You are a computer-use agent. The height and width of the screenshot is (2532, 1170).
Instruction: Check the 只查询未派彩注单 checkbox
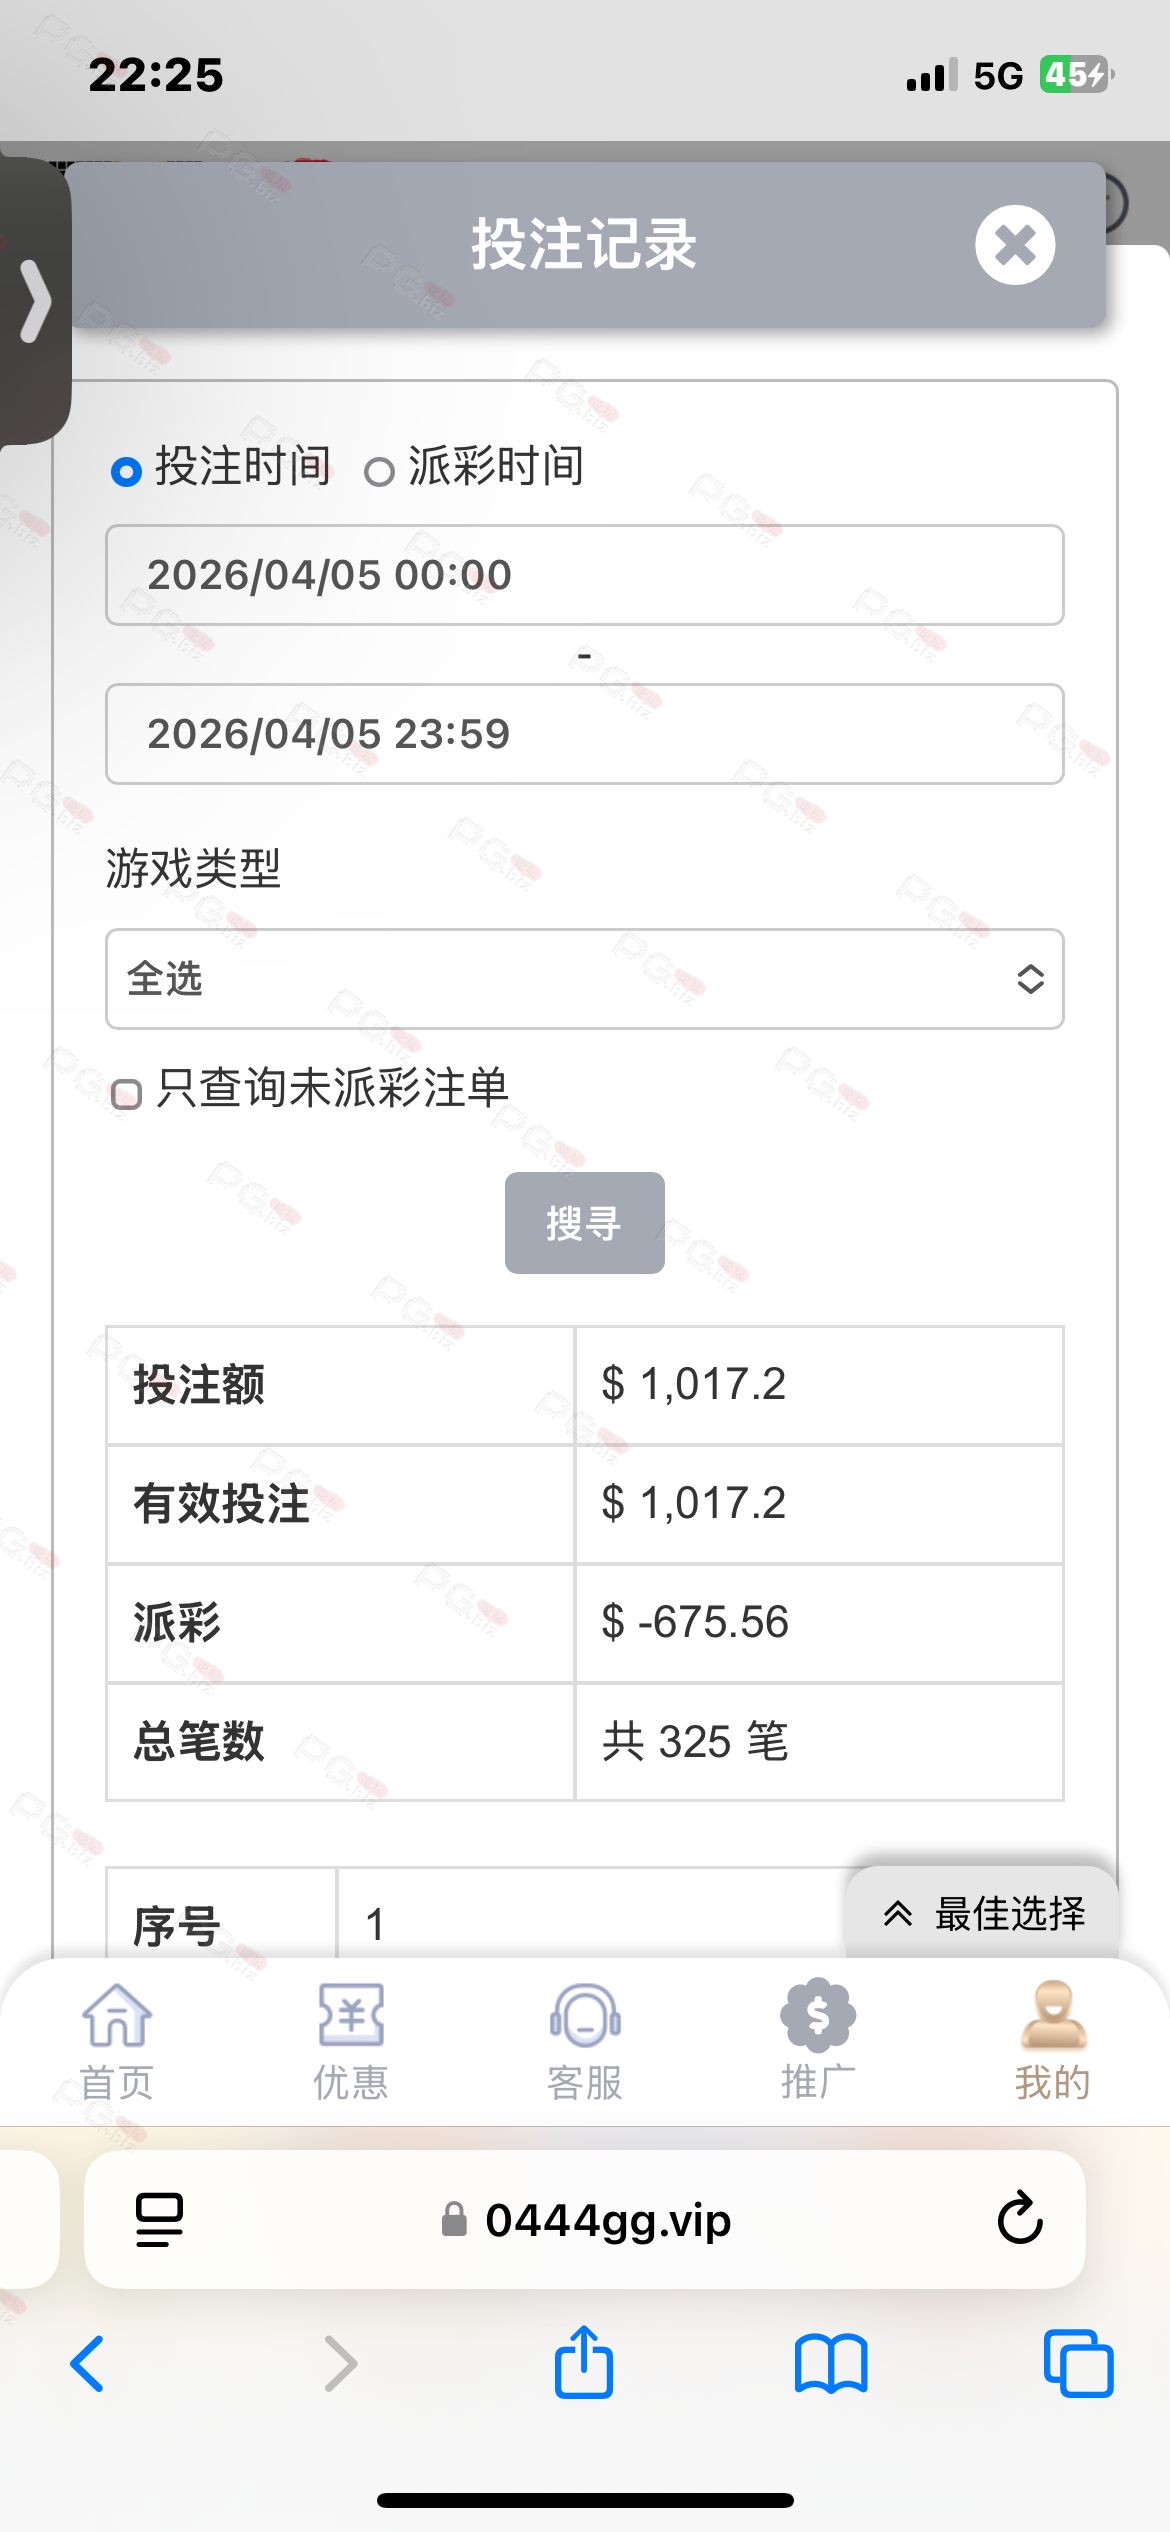click(x=127, y=1094)
